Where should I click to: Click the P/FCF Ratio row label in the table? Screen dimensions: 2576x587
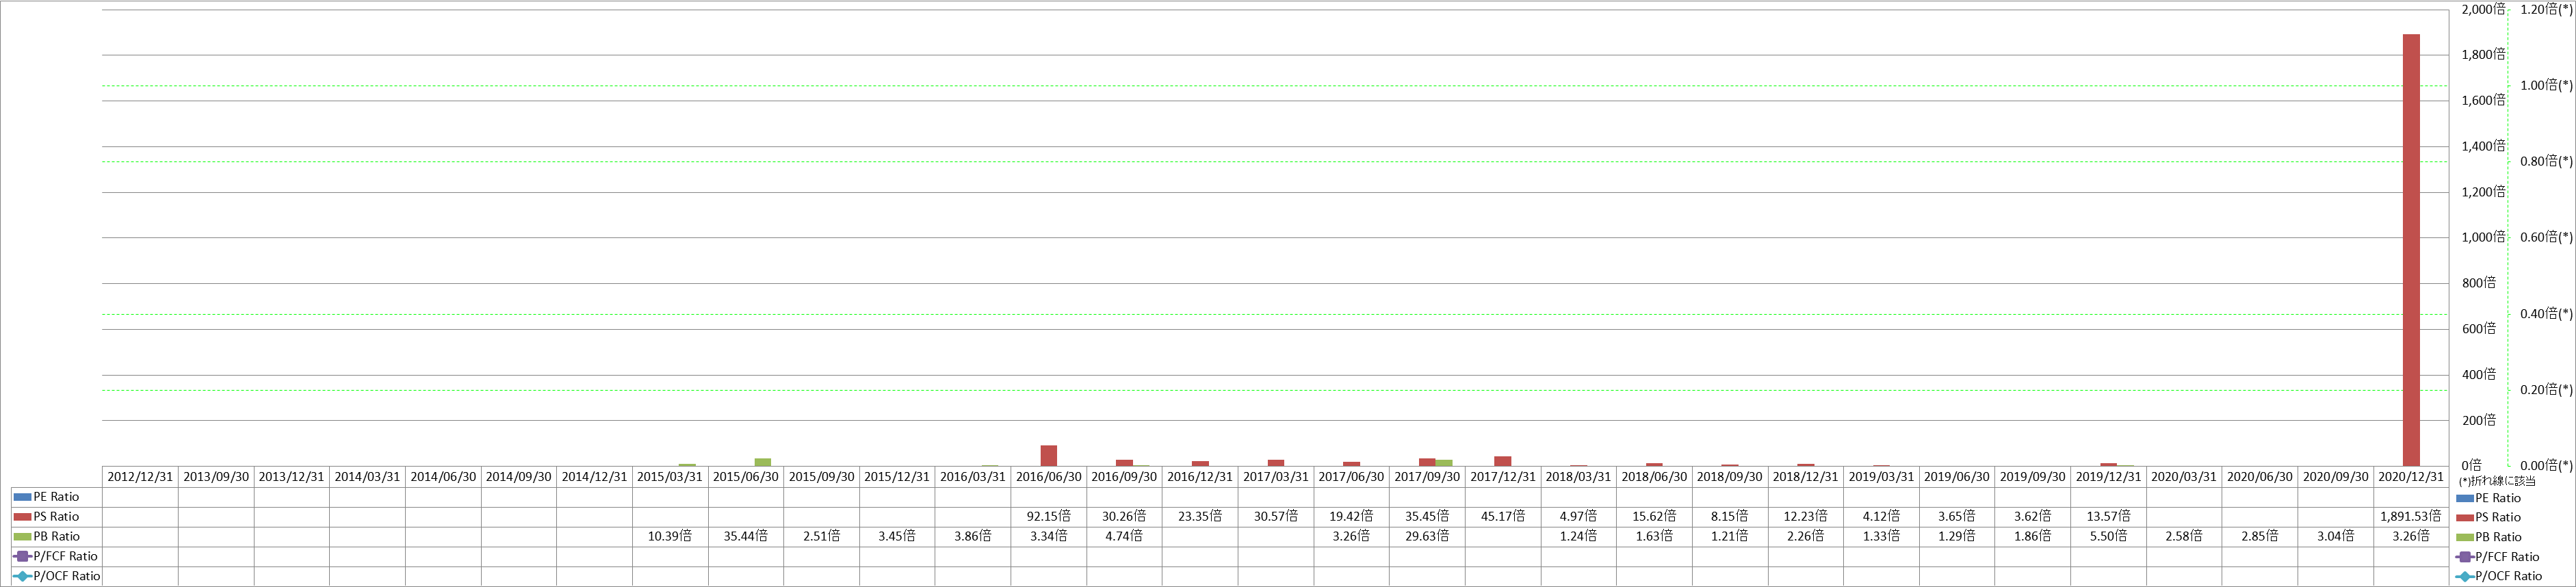point(56,557)
